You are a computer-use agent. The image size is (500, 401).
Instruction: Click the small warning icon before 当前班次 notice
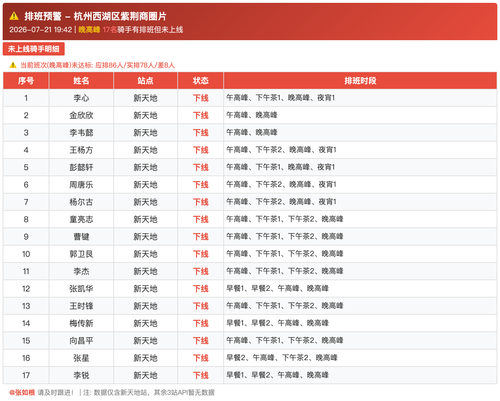[x=13, y=65]
